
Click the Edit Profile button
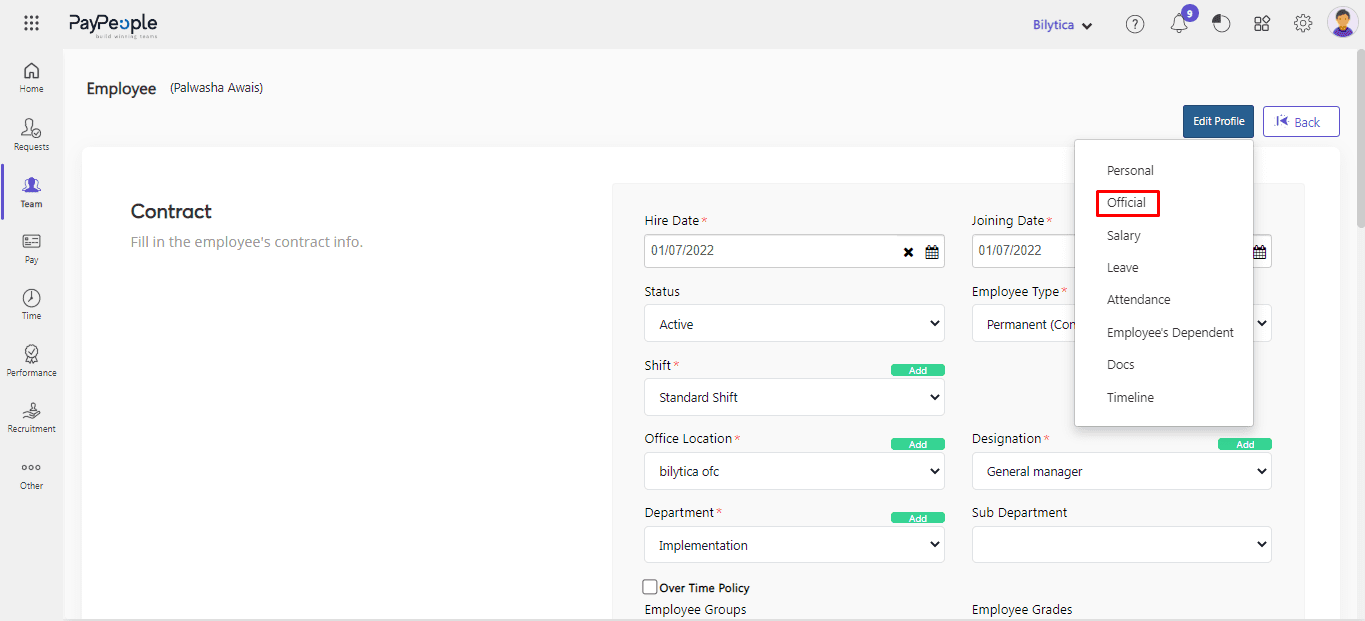(1217, 122)
